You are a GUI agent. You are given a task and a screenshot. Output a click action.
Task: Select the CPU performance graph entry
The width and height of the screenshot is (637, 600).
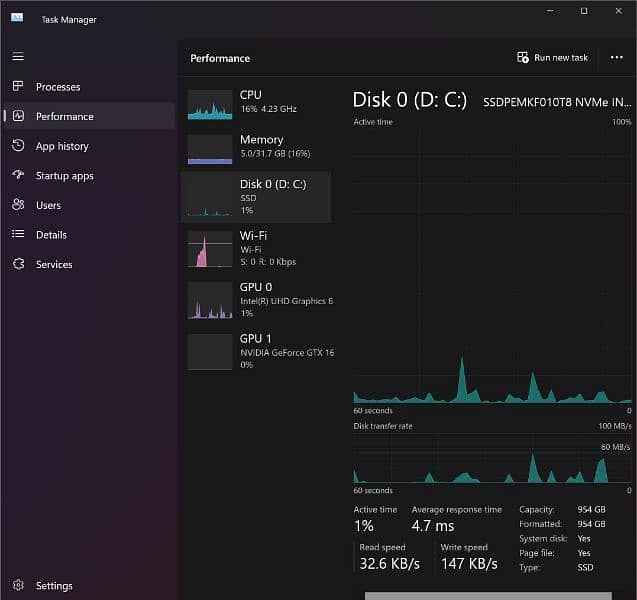point(258,103)
